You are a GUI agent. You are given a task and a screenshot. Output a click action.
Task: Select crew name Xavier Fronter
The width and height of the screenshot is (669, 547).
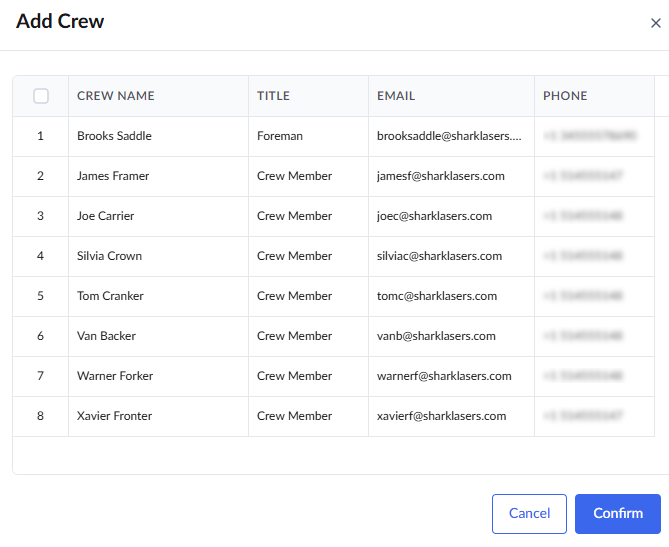114,416
